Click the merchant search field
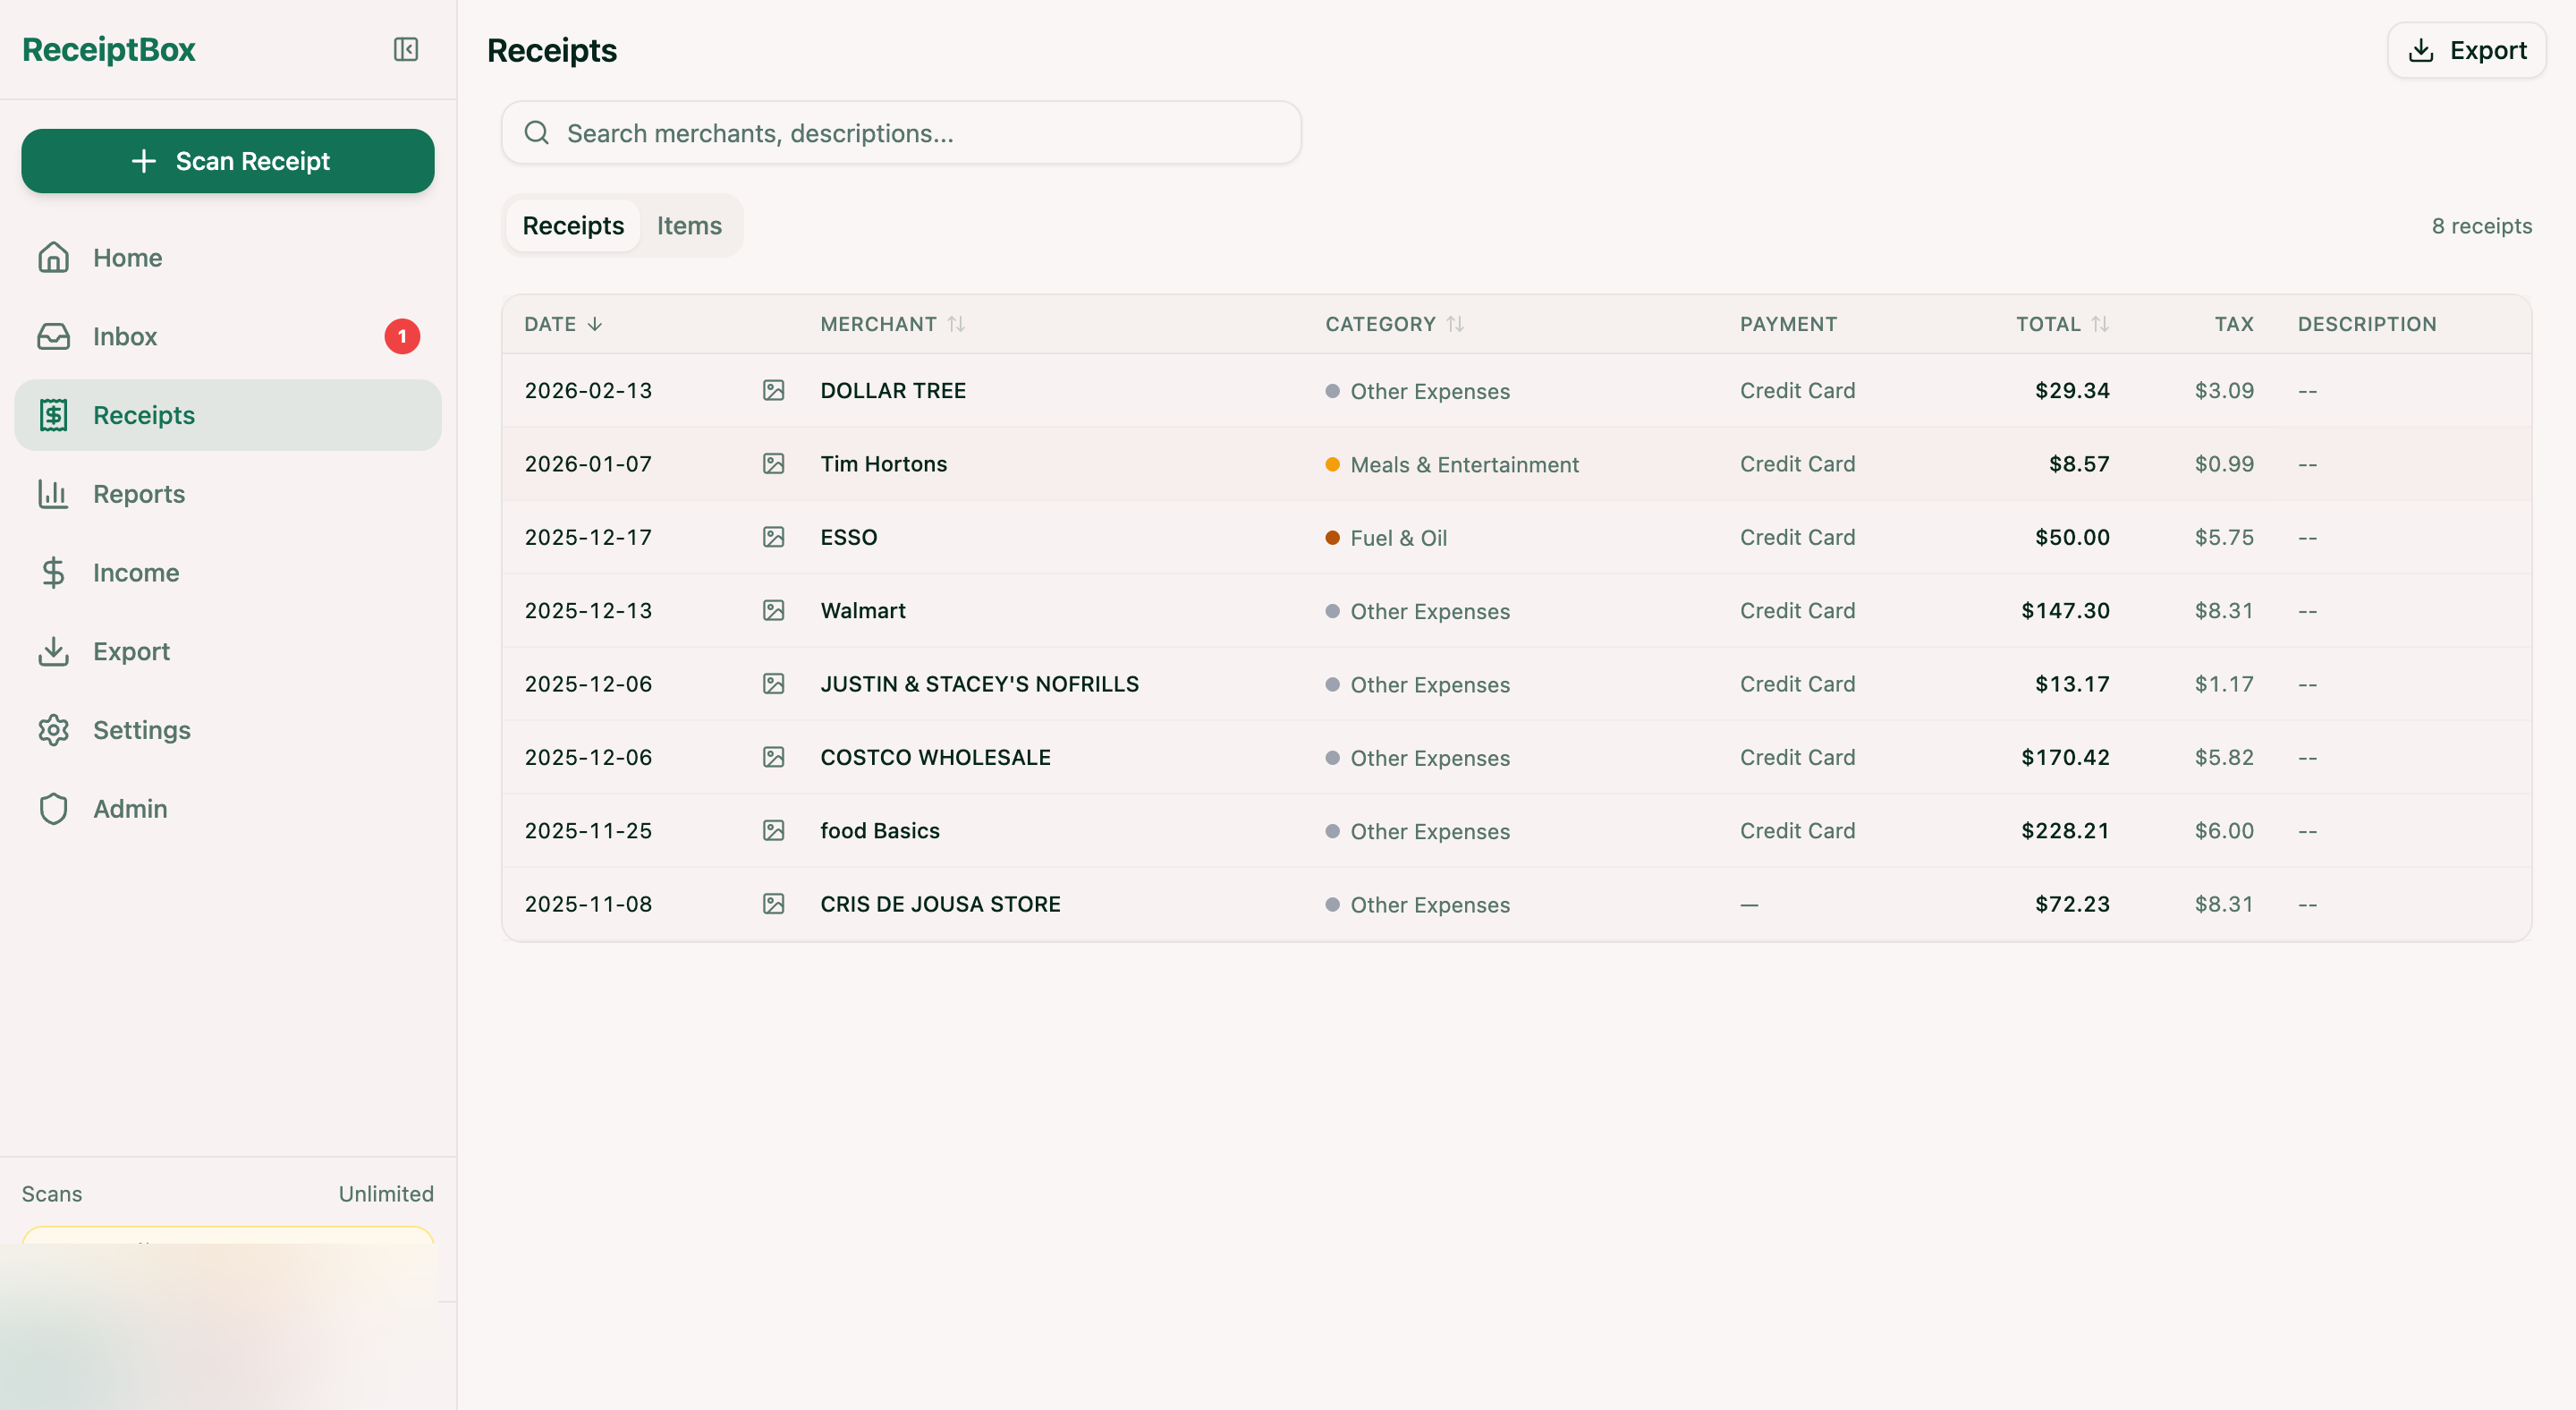This screenshot has height=1410, width=2576. (900, 132)
